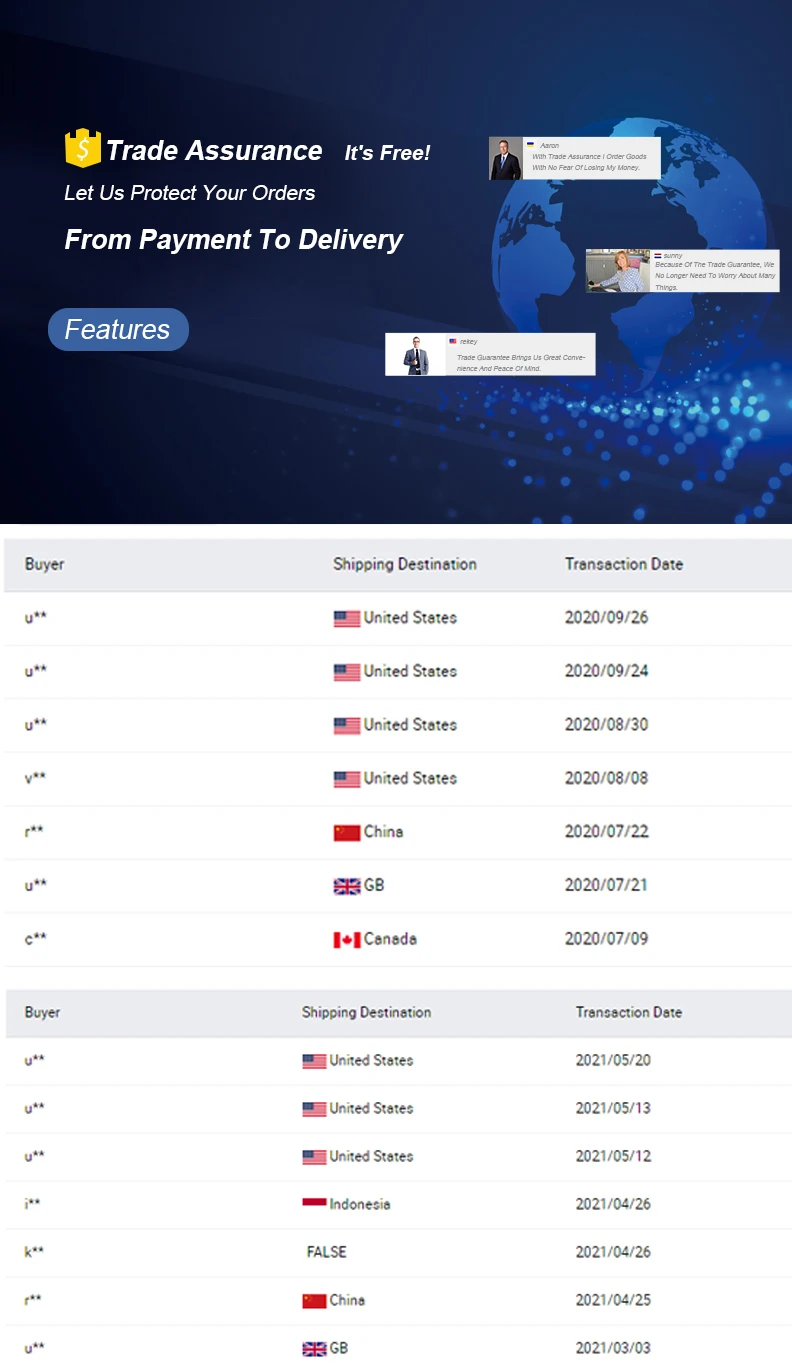Screen dimensions: 792x1371
Task: Click 'Shipping Destination' header in the 2021 orders table
Action: point(367,1012)
